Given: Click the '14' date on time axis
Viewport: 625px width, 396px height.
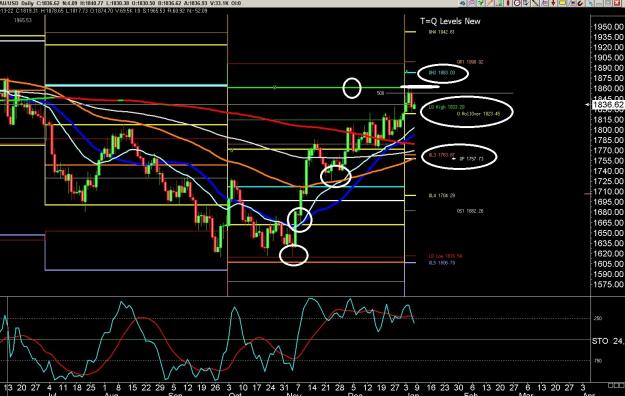Looking at the screenshot, I should click(x=311, y=388).
